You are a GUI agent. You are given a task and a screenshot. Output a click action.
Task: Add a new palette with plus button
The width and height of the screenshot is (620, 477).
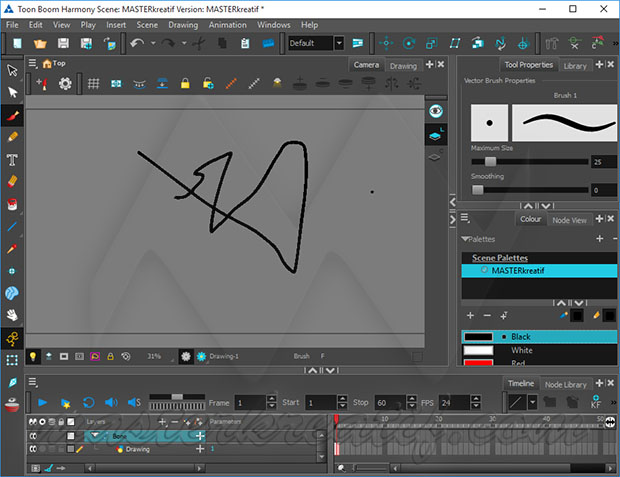click(x=600, y=238)
